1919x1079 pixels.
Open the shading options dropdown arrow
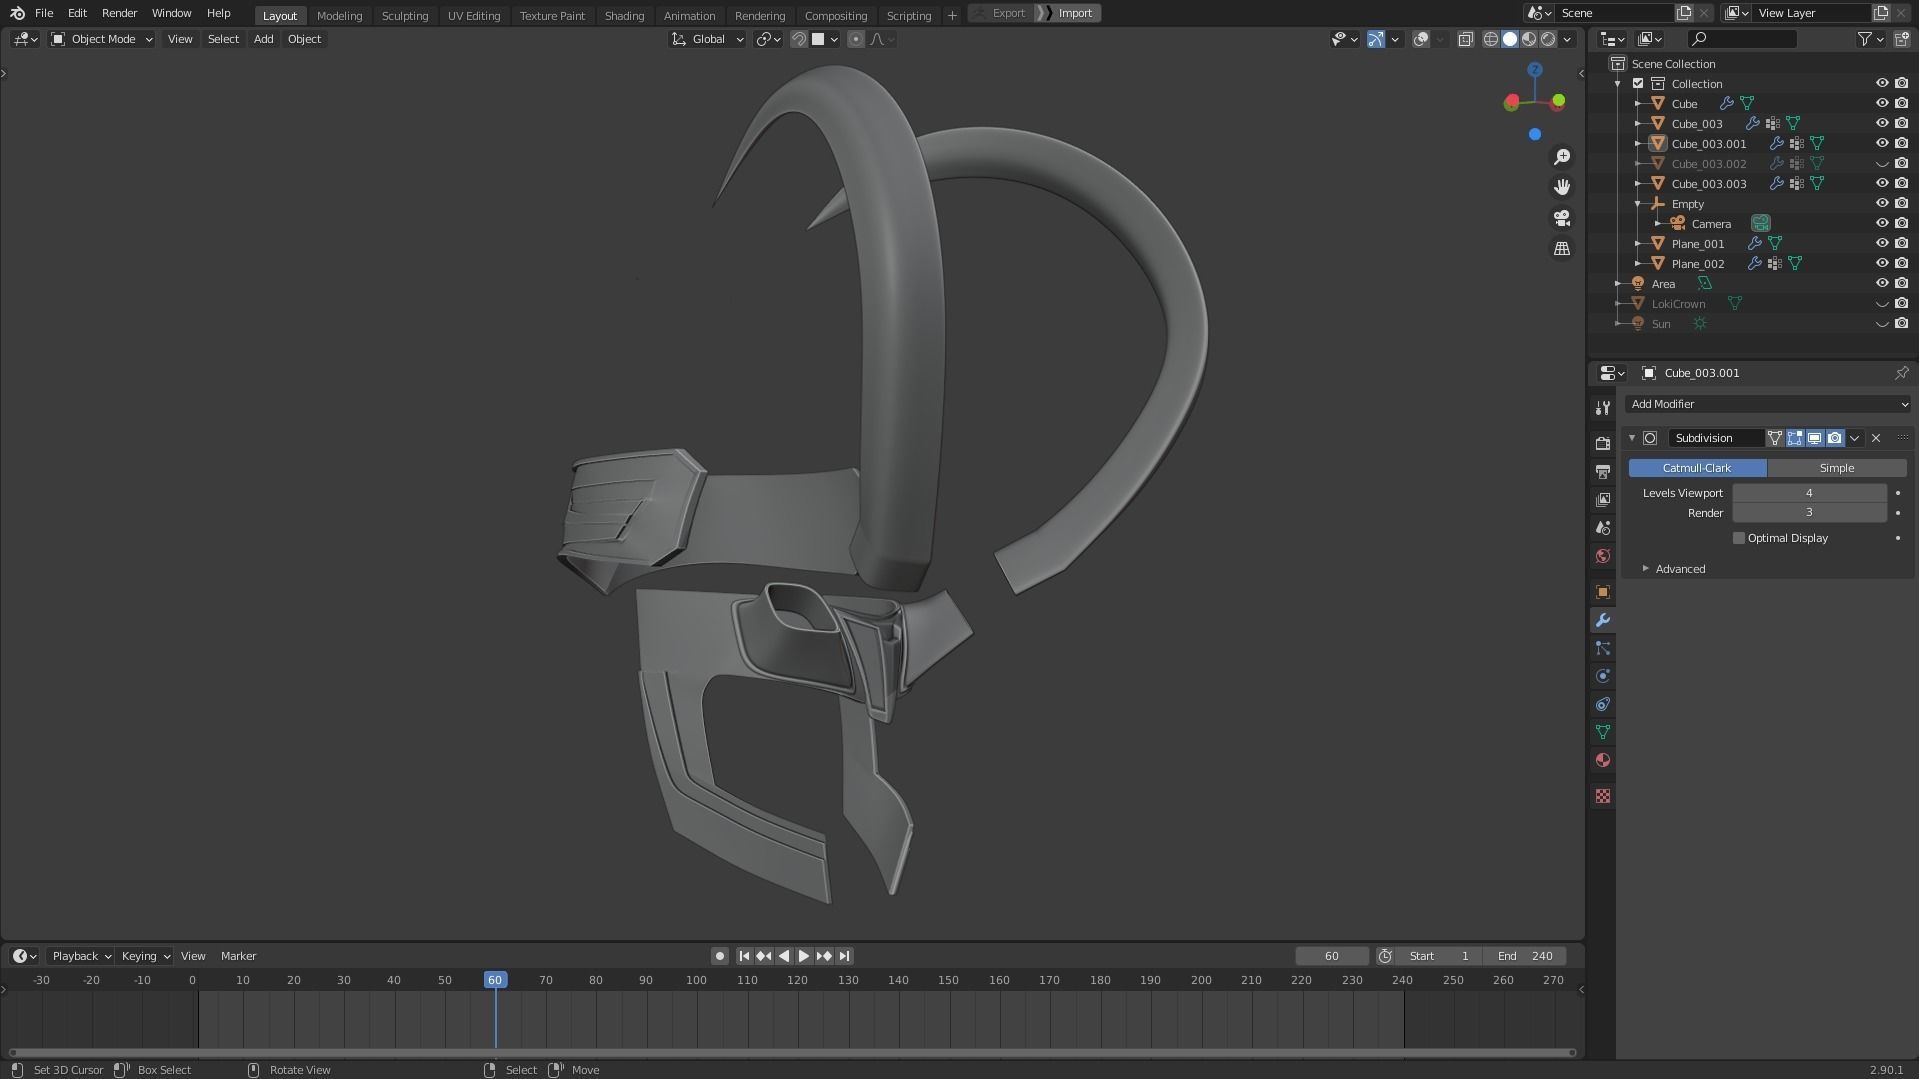coord(1568,39)
